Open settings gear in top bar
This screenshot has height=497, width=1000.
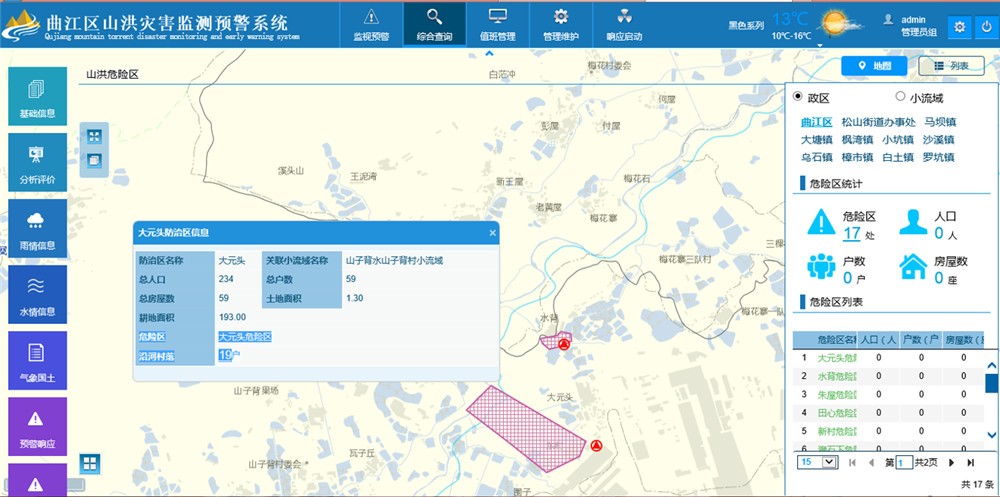click(x=959, y=27)
